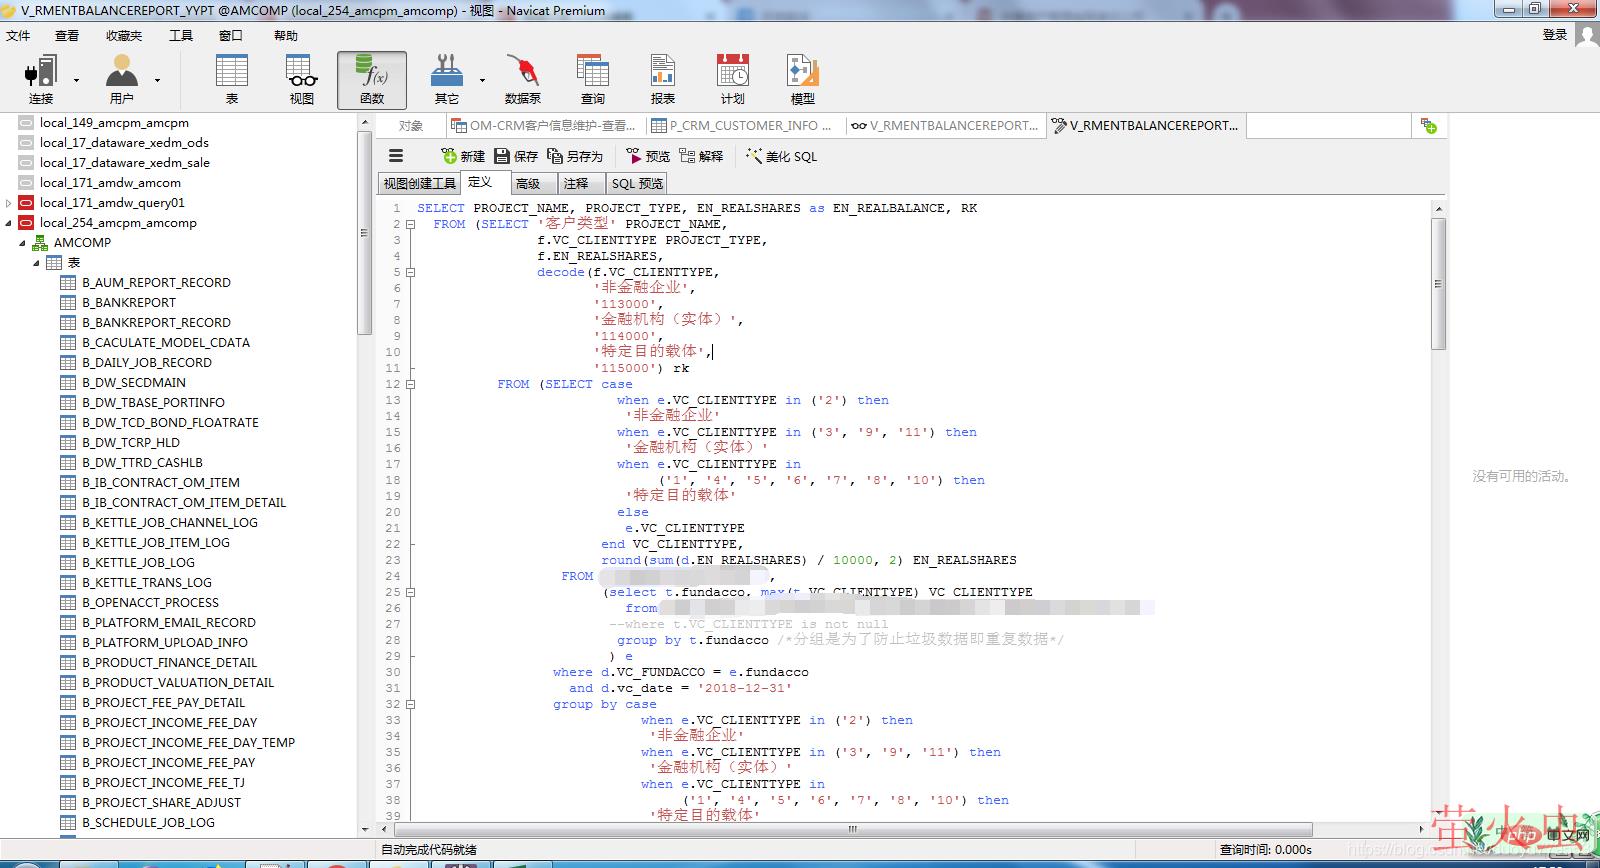1600x868 pixels.
Task: Select the B_BANKREPORT table in tree
Action: click(x=128, y=302)
